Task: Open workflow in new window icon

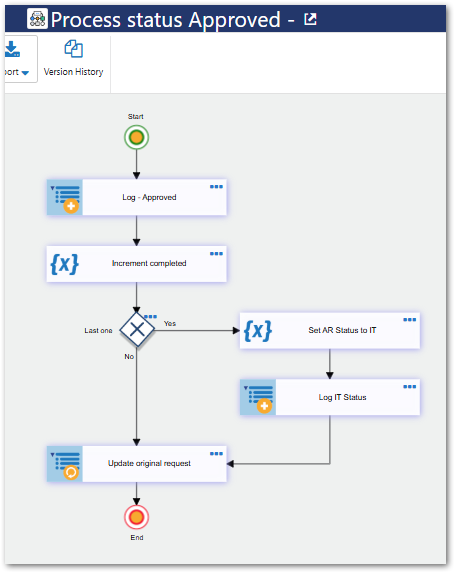Action: tap(310, 19)
